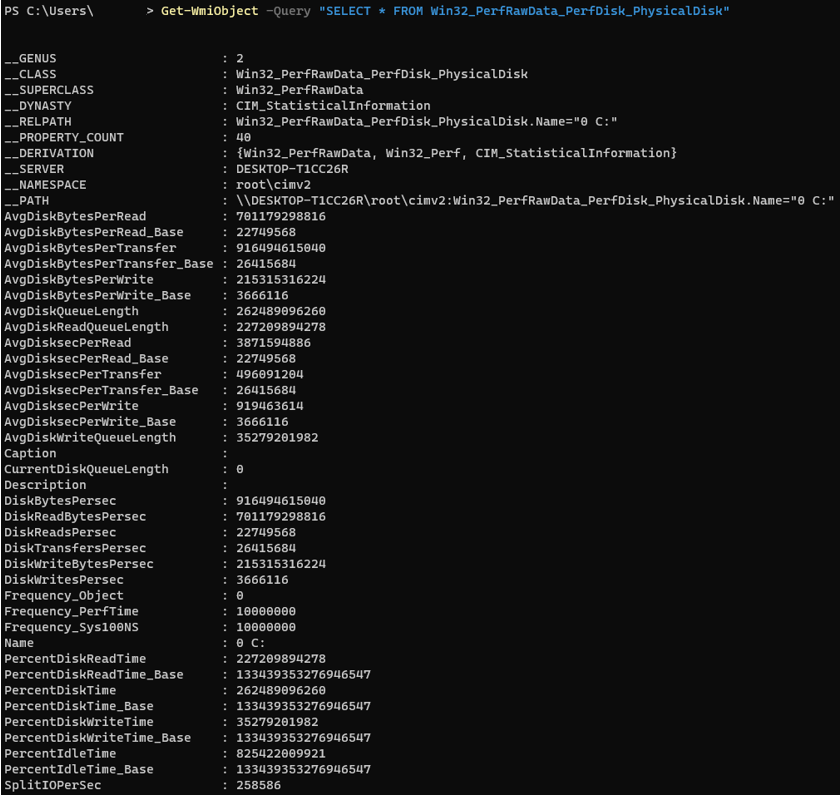The height and width of the screenshot is (795, 840).
Task: Click the PercentDiskTime_Base property name
Action: (79, 706)
